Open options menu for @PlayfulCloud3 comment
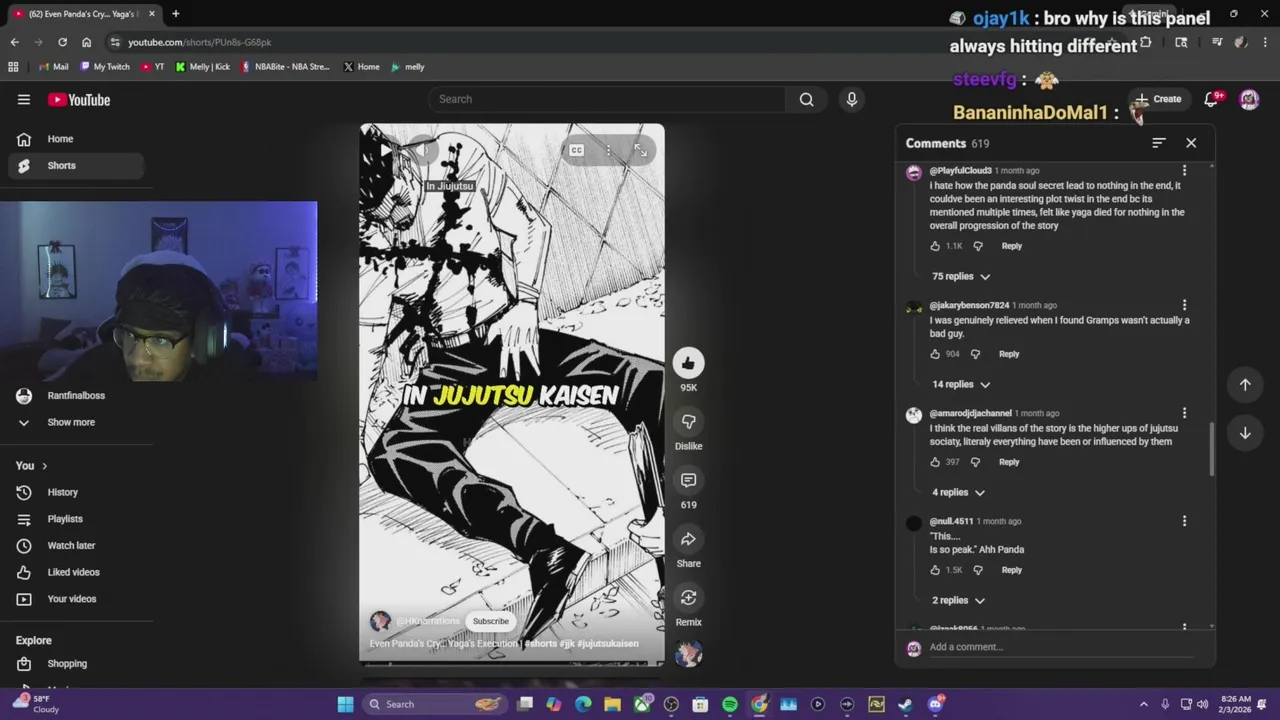The width and height of the screenshot is (1280, 720). tap(1184, 171)
